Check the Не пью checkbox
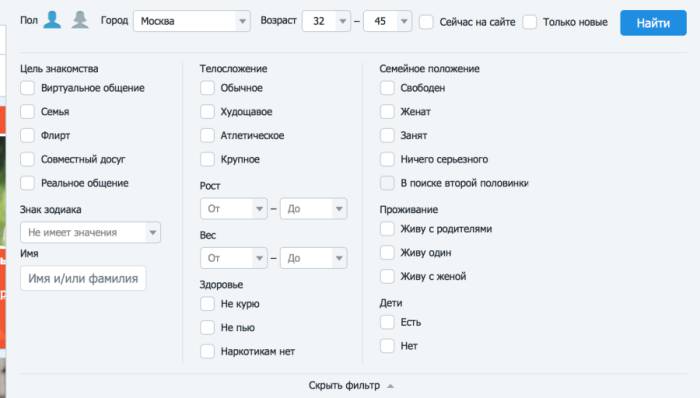The width and height of the screenshot is (700, 398). pos(207,328)
